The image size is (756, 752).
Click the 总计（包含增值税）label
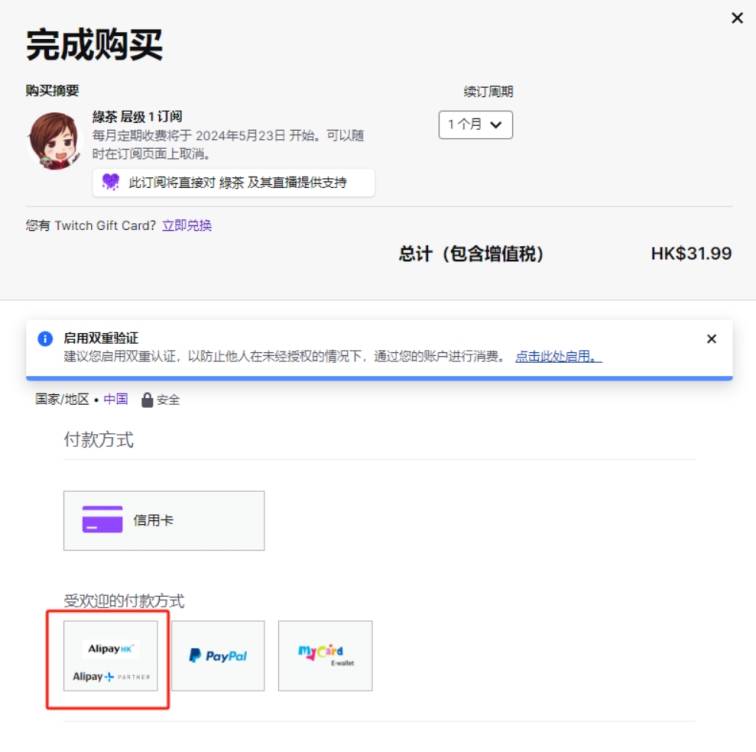[471, 254]
